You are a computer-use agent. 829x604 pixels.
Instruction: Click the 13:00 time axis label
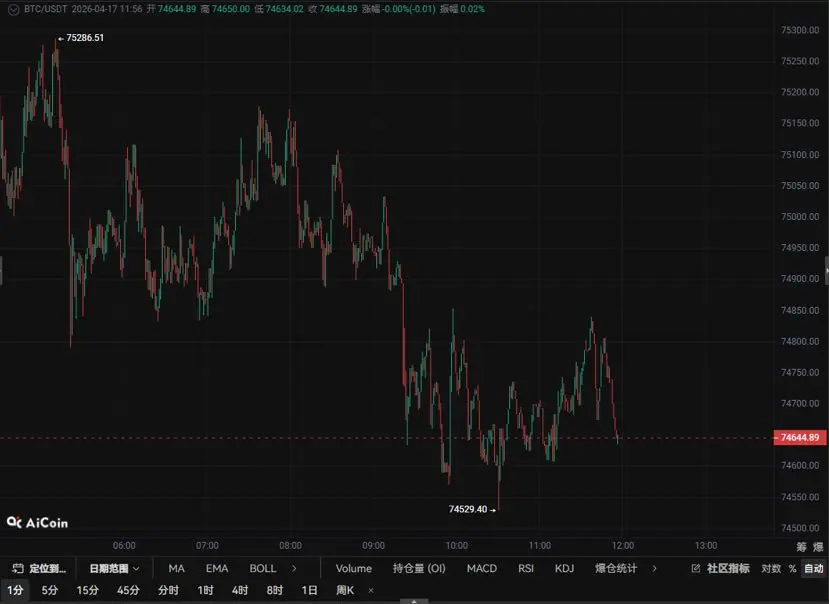click(x=706, y=545)
